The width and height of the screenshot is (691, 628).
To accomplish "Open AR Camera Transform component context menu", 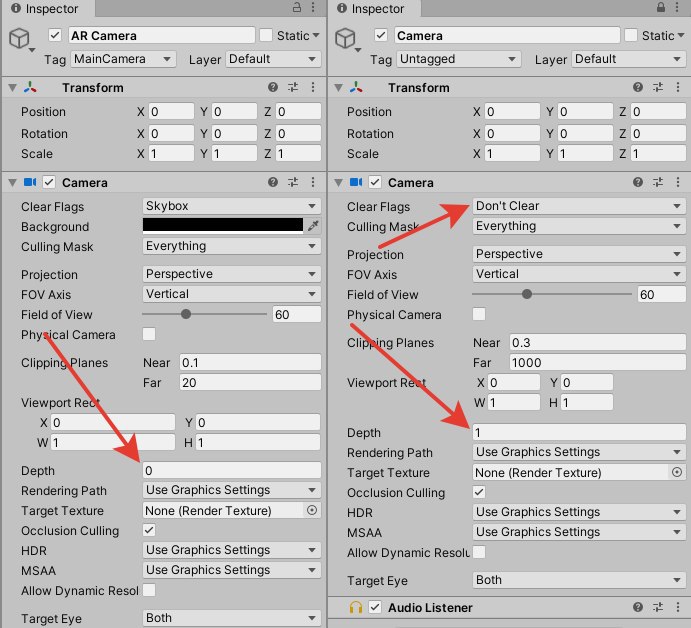I will click(x=313, y=87).
